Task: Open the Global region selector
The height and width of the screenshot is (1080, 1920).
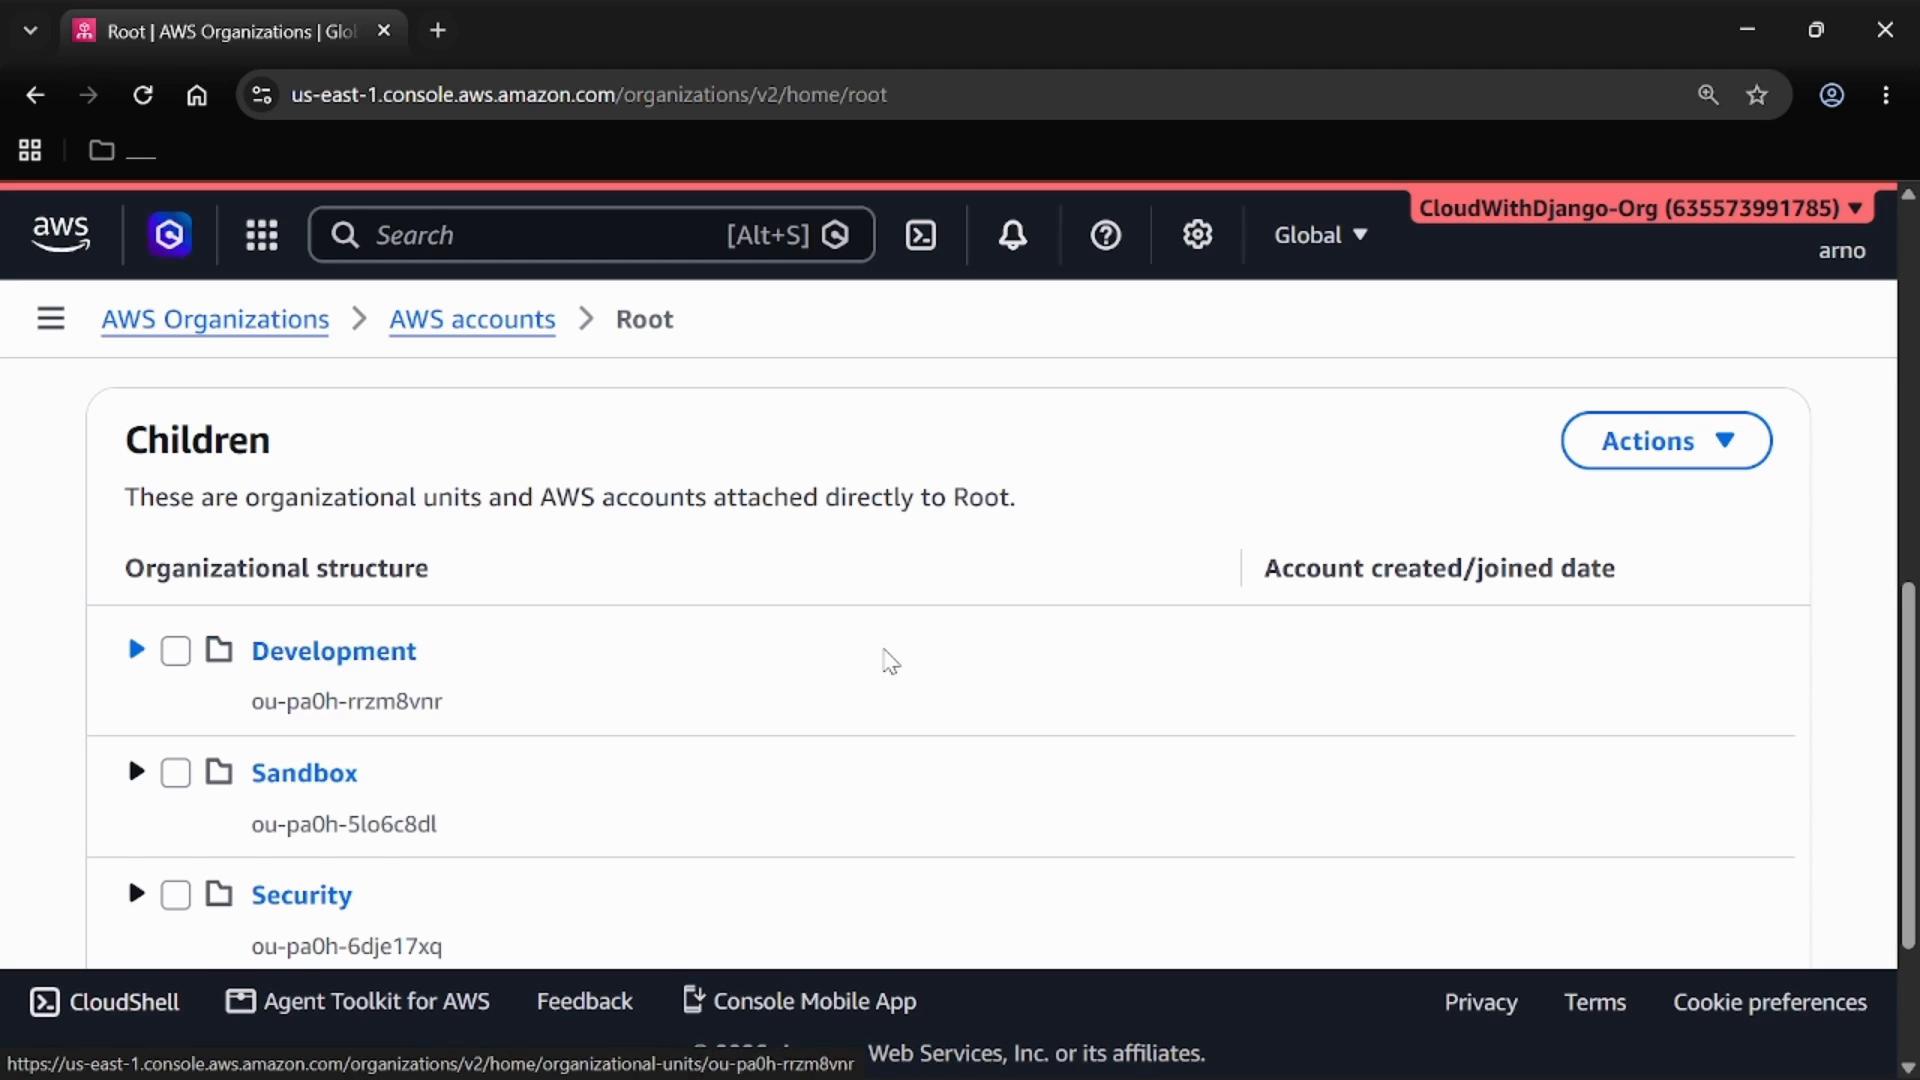Action: click(x=1320, y=235)
